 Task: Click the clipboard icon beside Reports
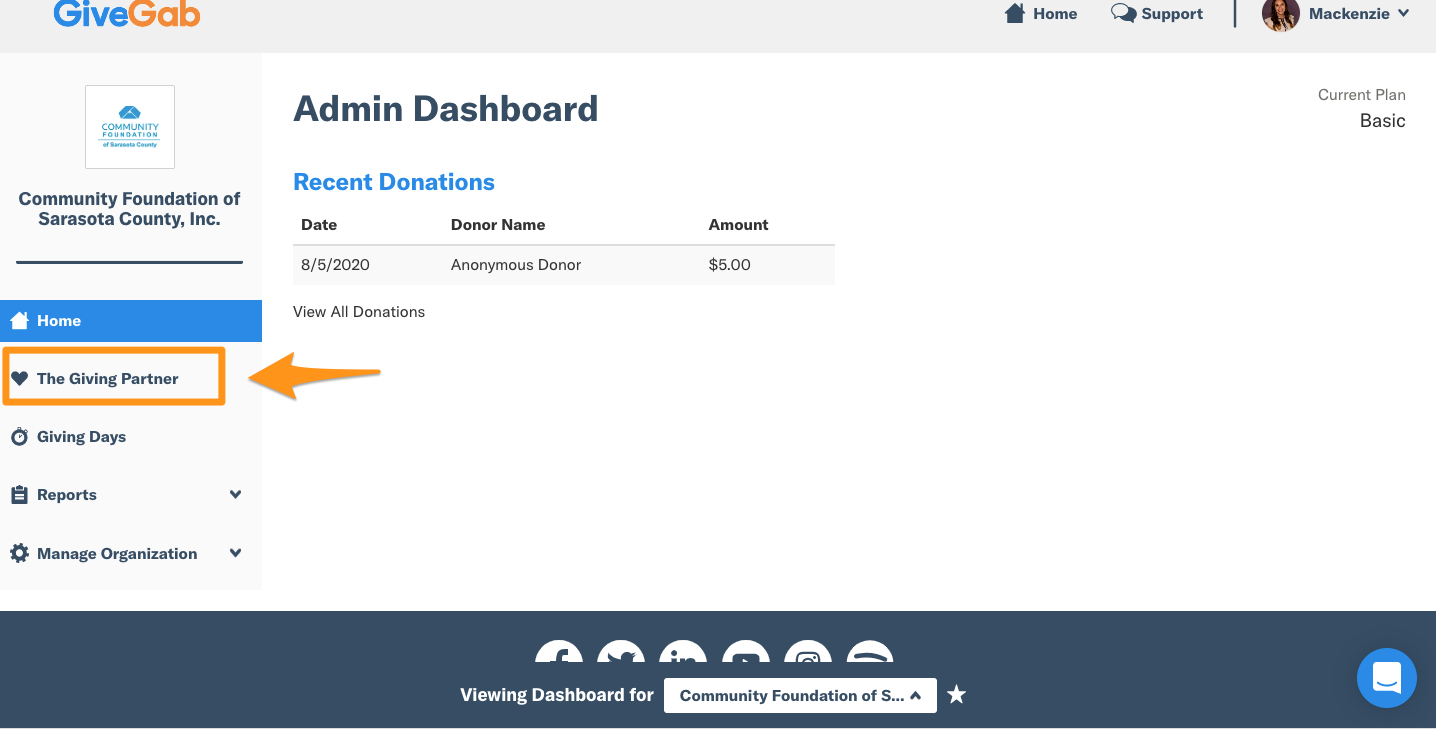point(19,495)
